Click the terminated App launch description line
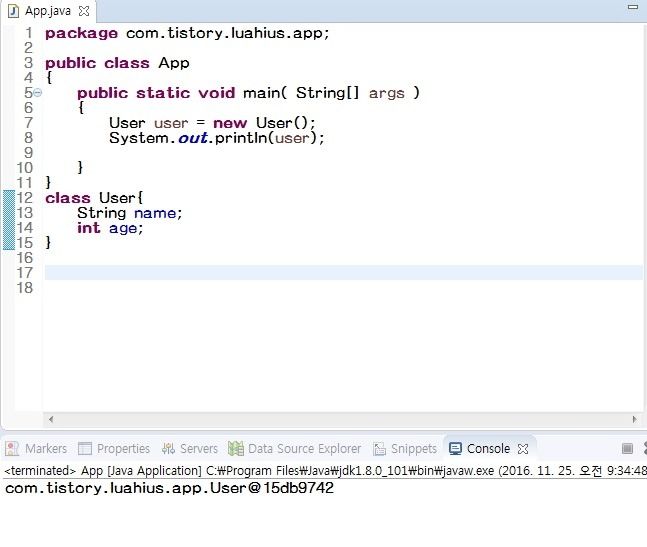Image resolution: width=647 pixels, height=547 pixels. (325, 470)
